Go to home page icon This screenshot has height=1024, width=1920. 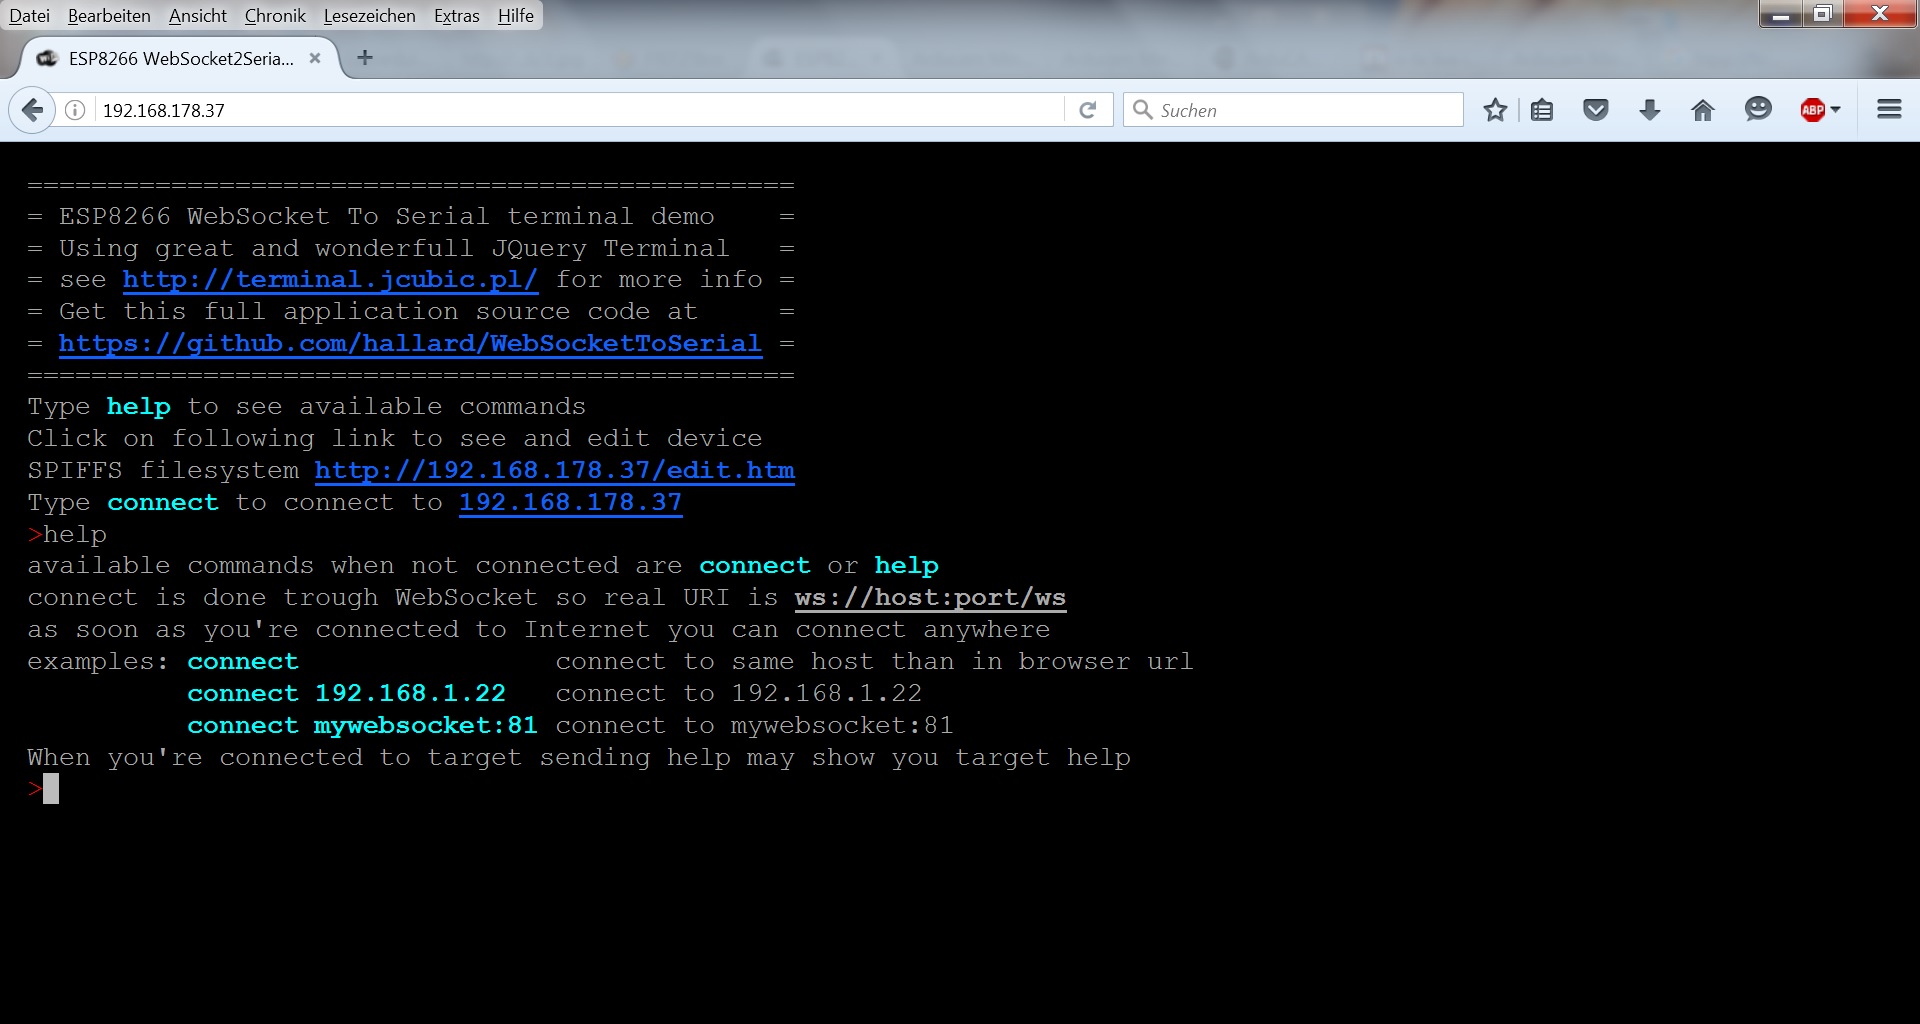click(x=1703, y=110)
